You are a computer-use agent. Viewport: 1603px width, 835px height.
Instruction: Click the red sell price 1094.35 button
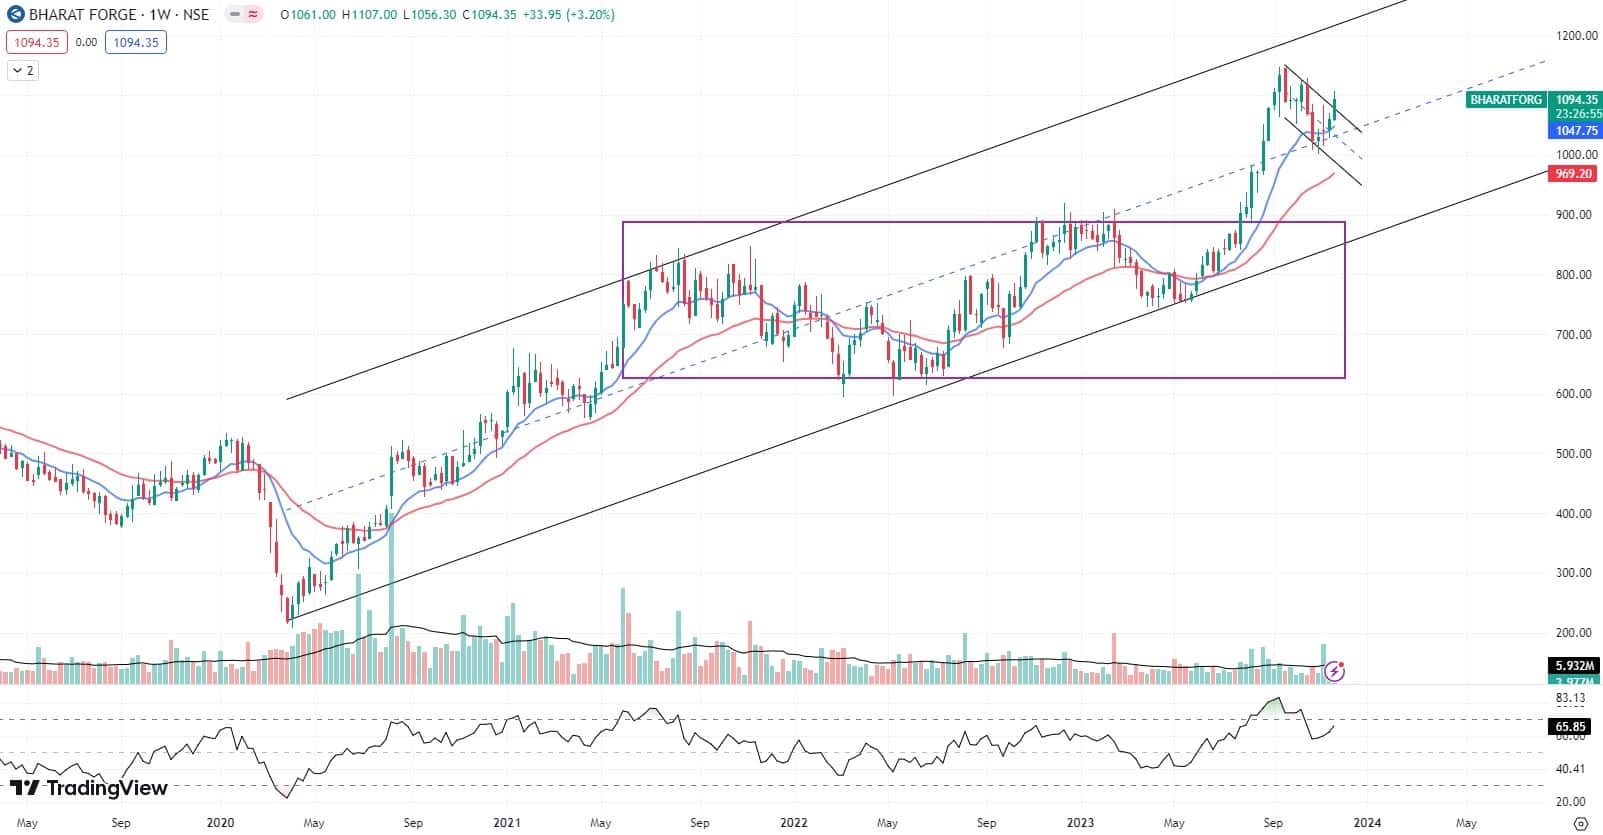tap(36, 42)
